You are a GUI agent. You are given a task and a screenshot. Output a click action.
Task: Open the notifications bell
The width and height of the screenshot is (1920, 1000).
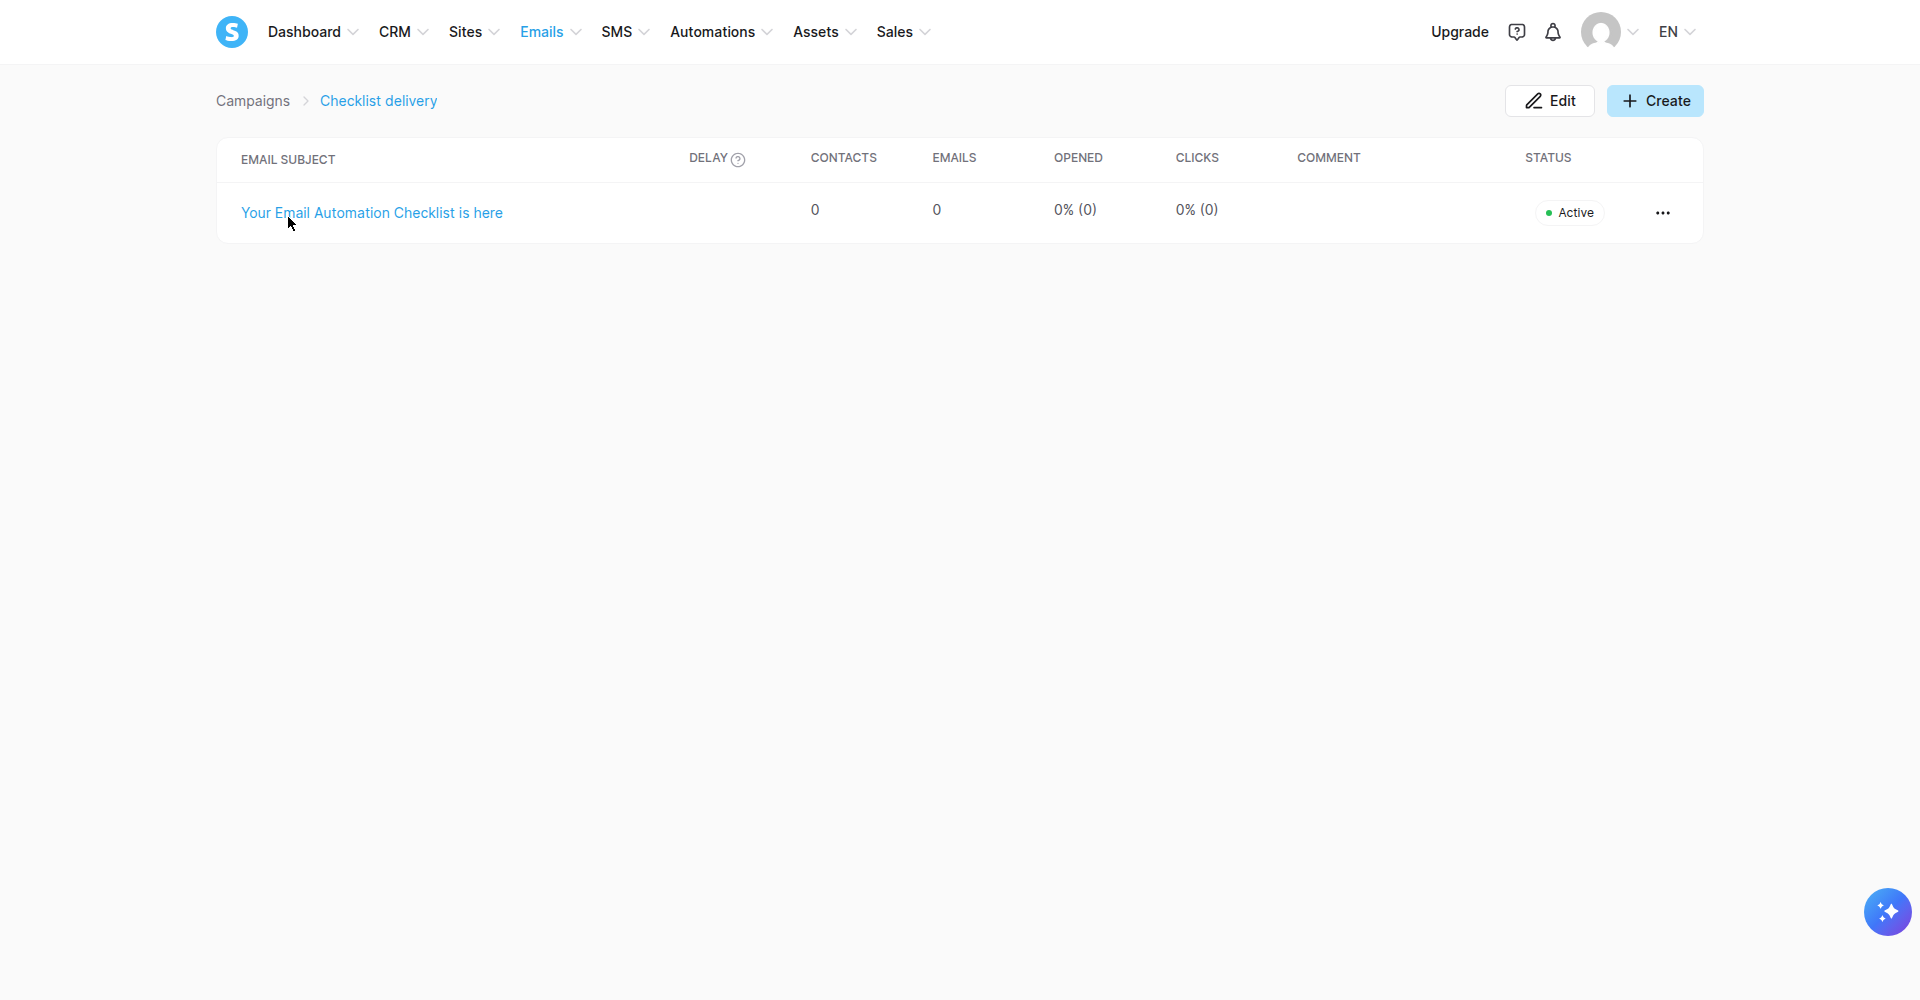pyautogui.click(x=1553, y=32)
